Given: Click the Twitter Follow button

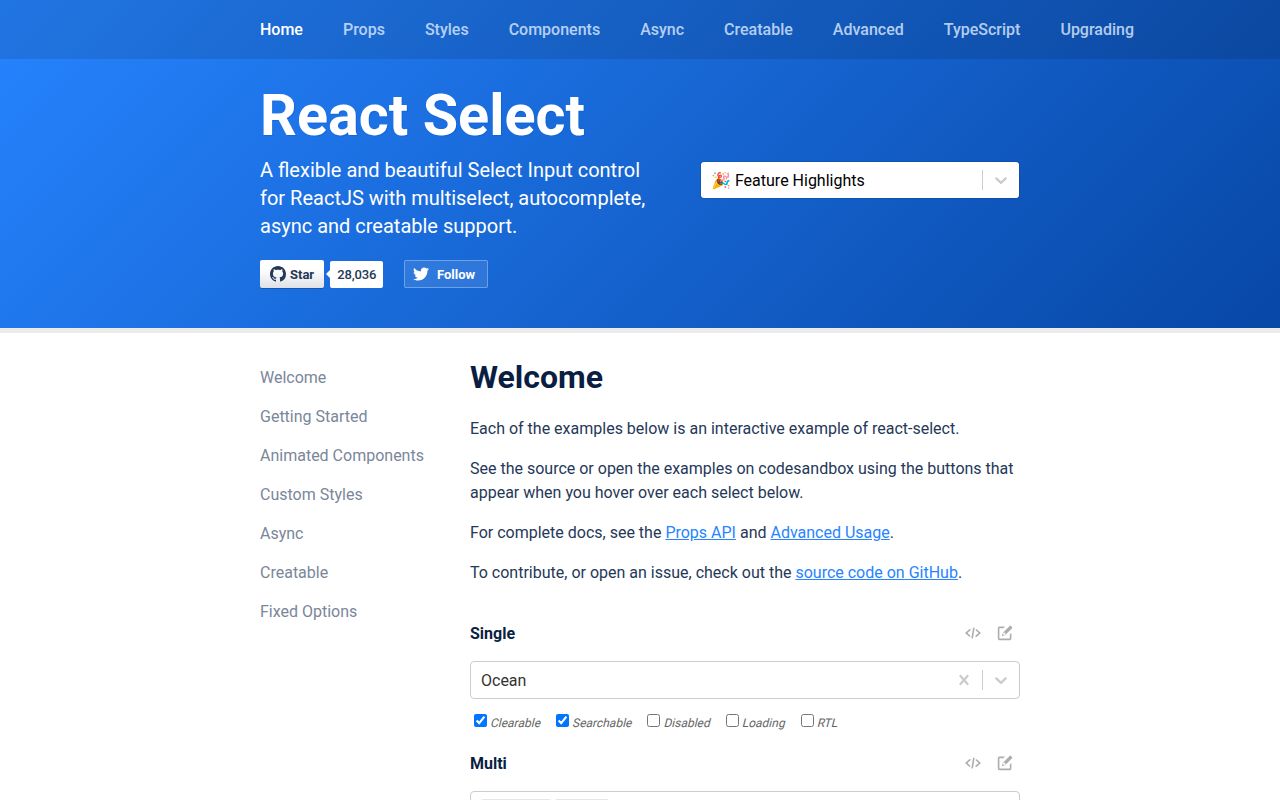Looking at the screenshot, I should (446, 274).
